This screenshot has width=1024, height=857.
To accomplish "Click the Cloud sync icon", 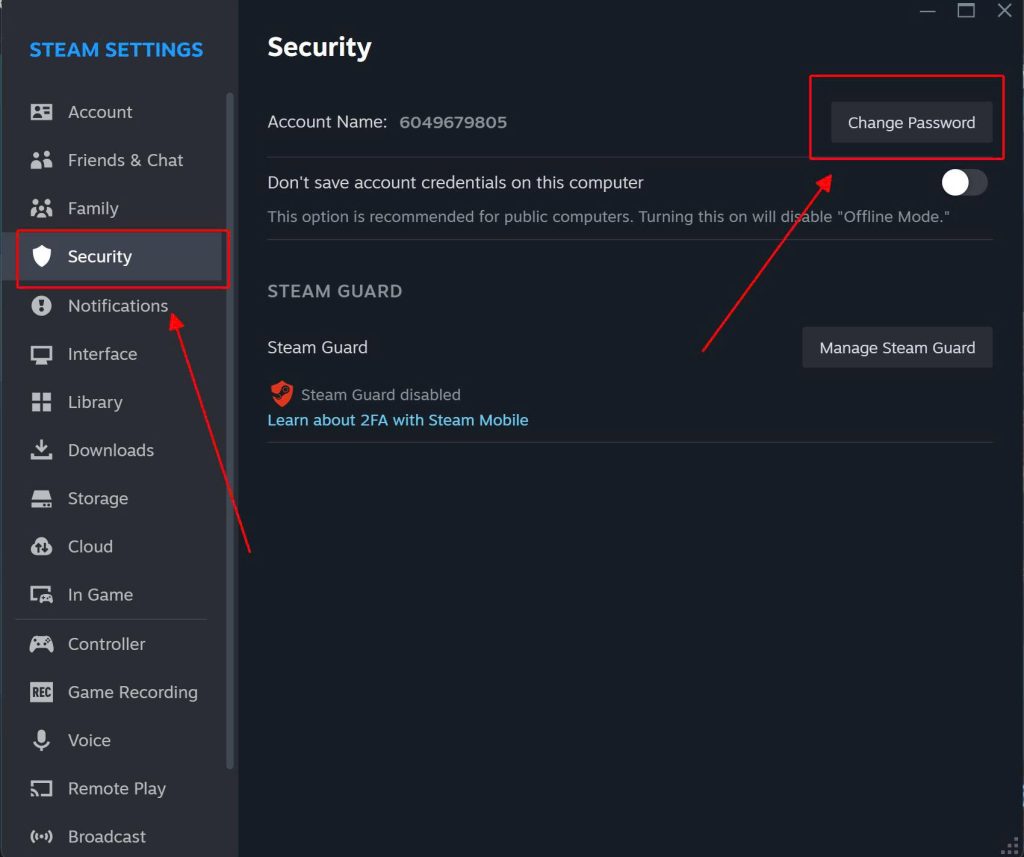I will point(41,547).
